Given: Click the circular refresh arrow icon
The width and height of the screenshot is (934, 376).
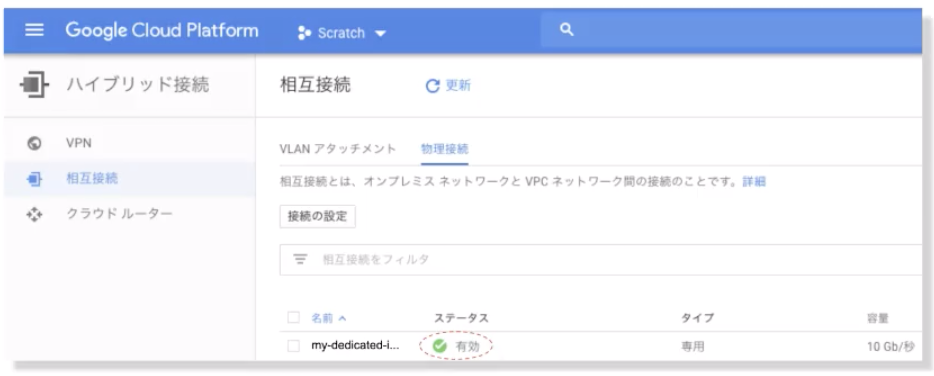Looking at the screenshot, I should pos(432,86).
